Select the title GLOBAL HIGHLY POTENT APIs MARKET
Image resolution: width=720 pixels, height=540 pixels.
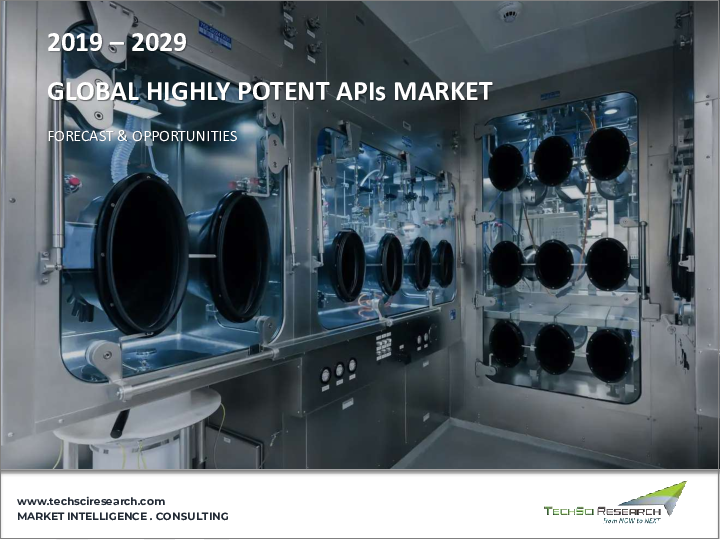click(270, 93)
